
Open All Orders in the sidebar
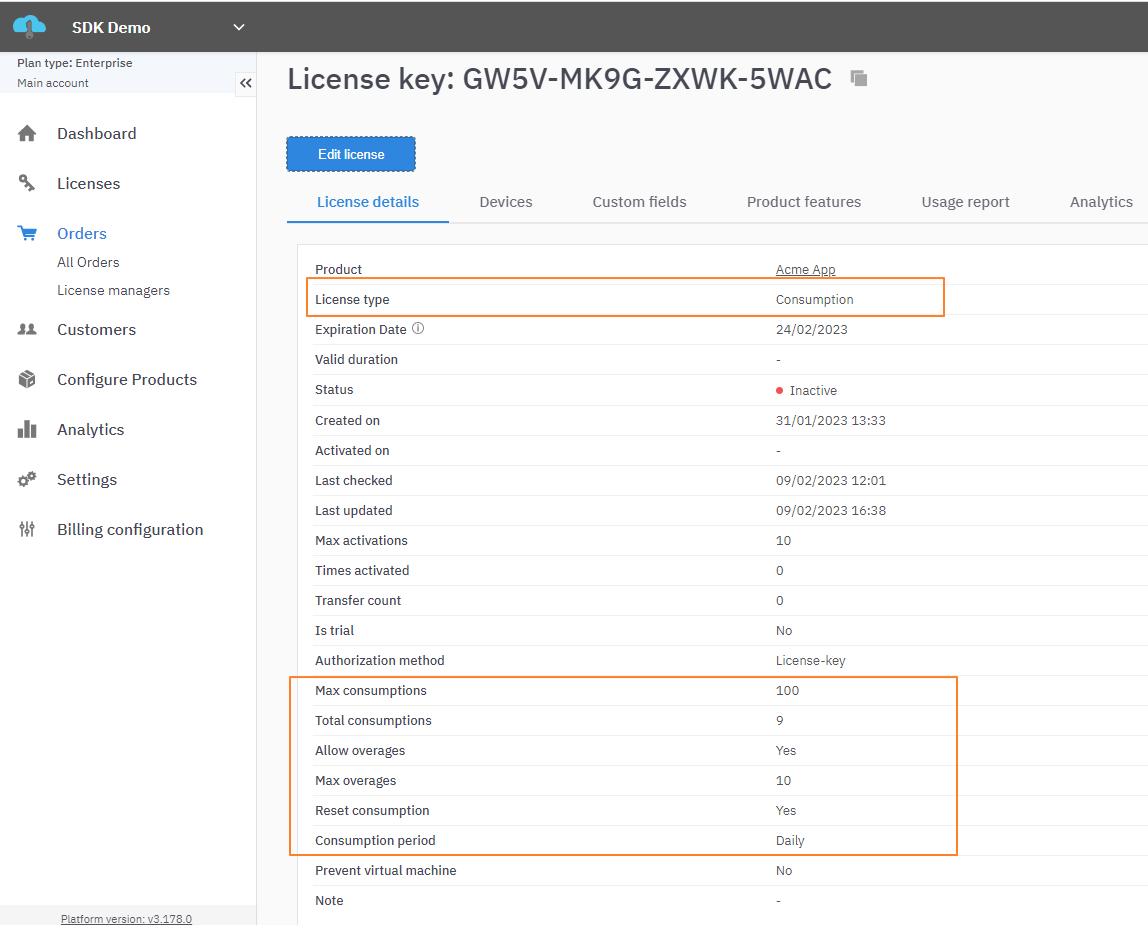pos(88,262)
